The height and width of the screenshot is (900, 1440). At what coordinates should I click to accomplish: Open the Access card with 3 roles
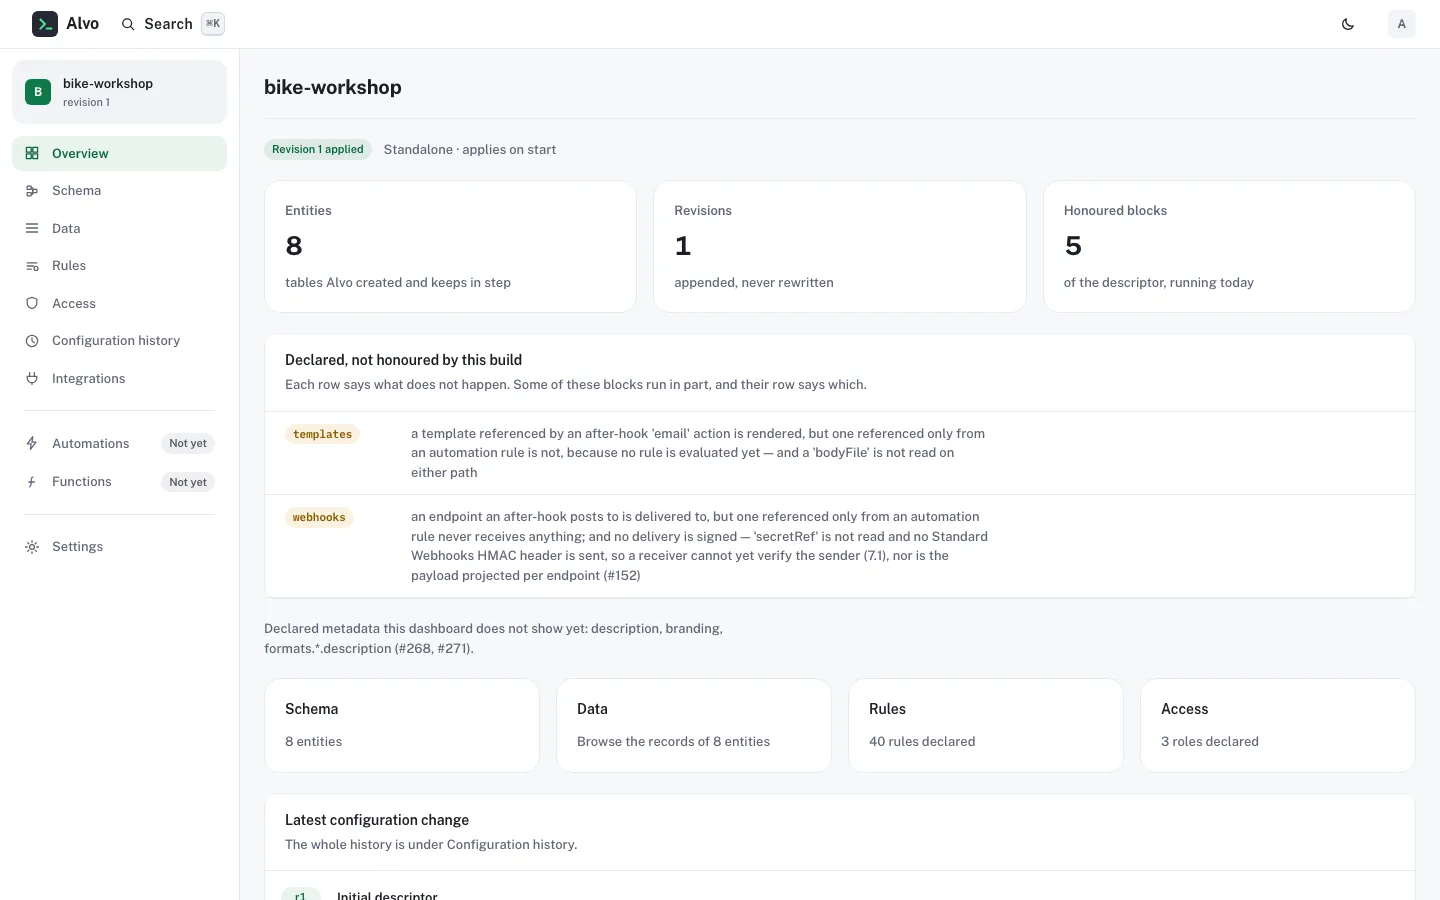click(1278, 725)
